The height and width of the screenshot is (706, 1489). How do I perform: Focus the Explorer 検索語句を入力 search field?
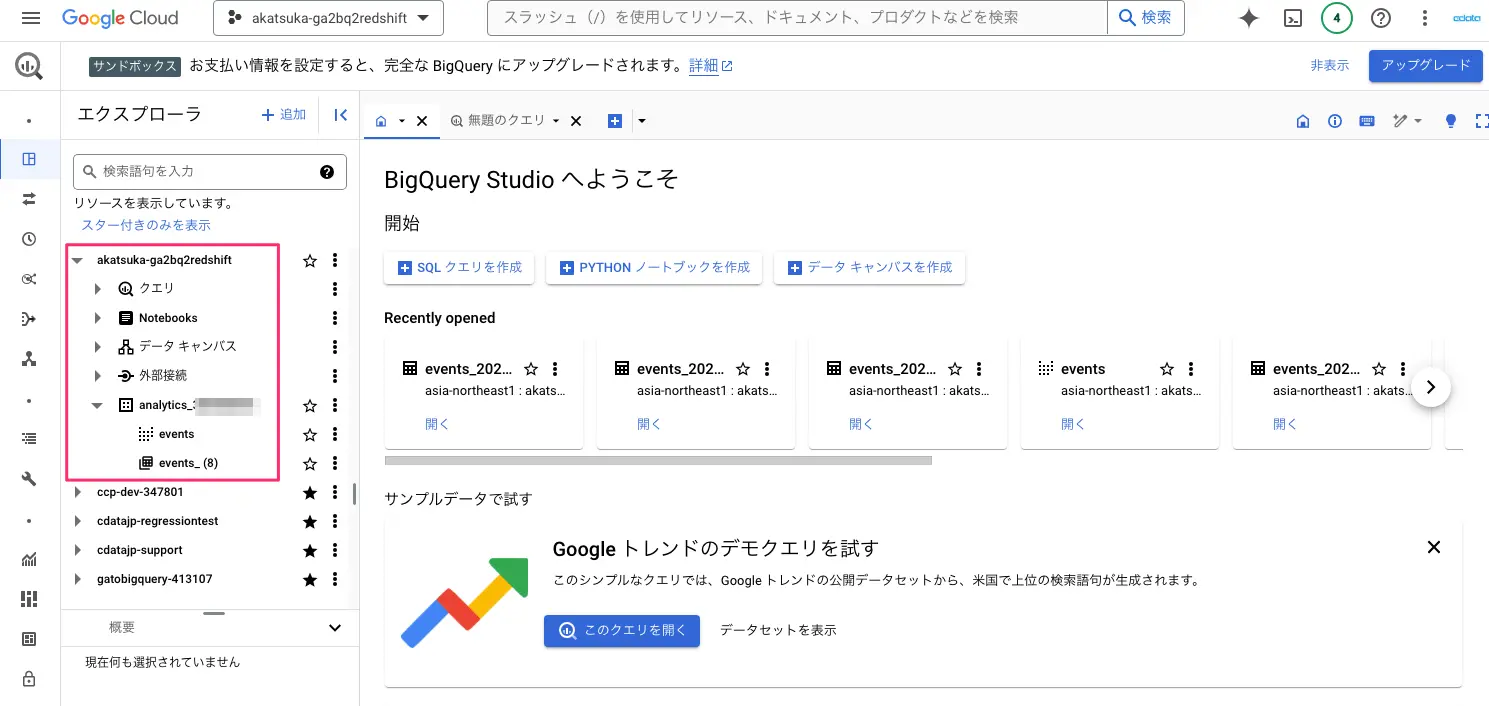tap(210, 172)
